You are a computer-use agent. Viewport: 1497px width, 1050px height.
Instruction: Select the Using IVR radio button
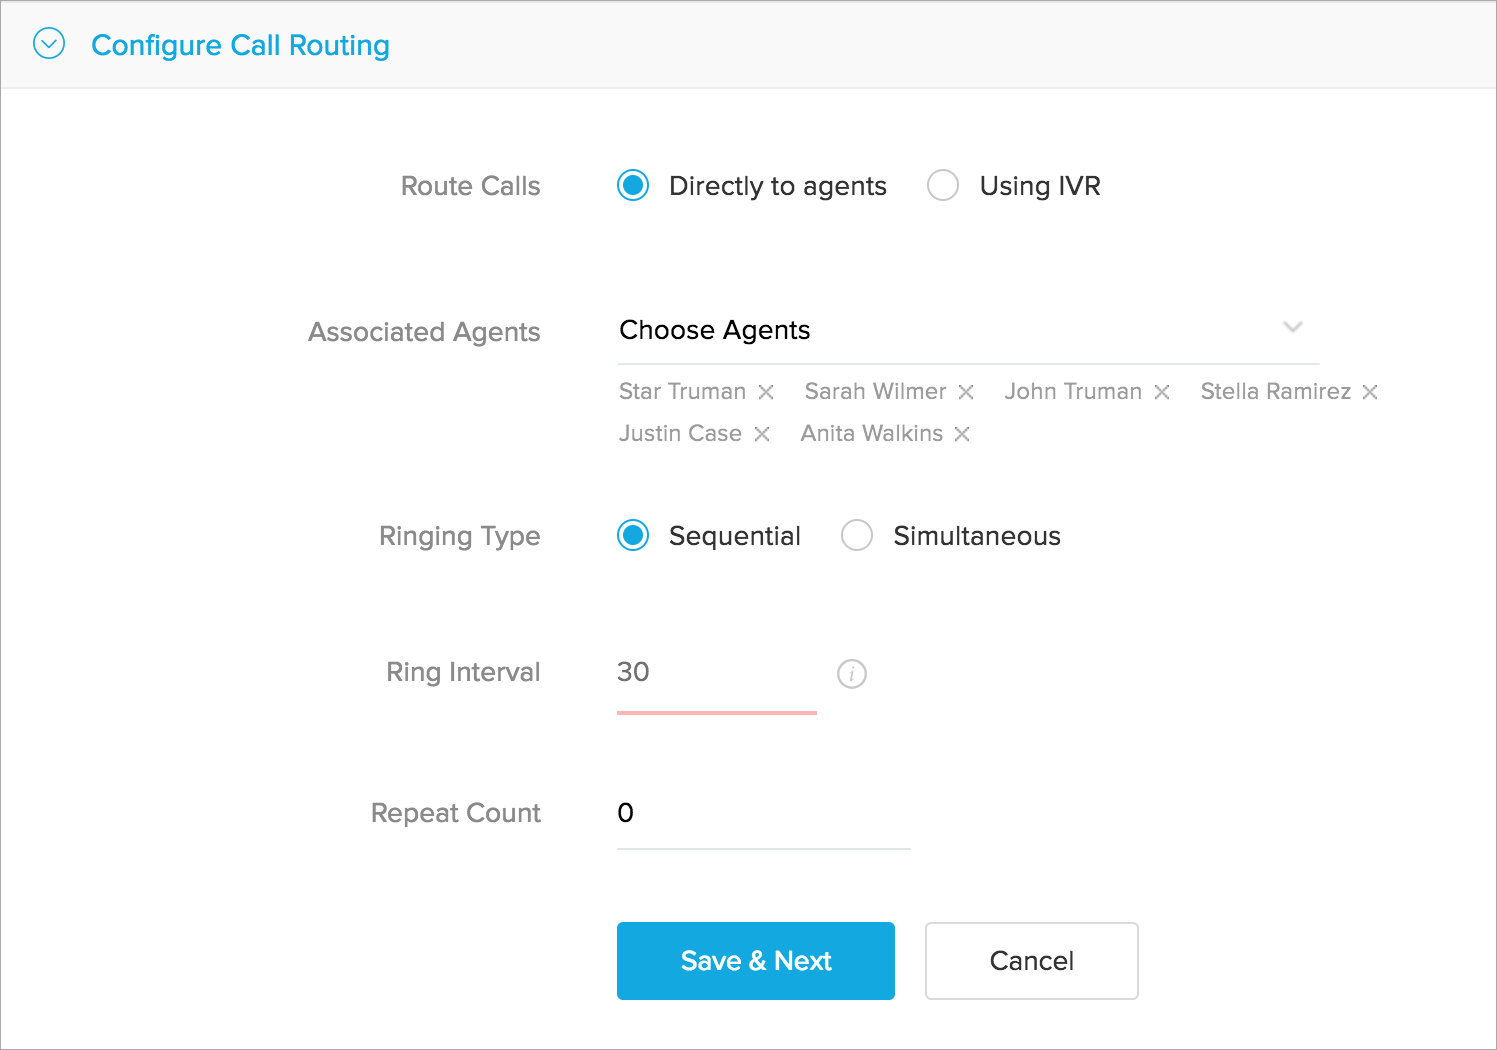[x=943, y=186]
